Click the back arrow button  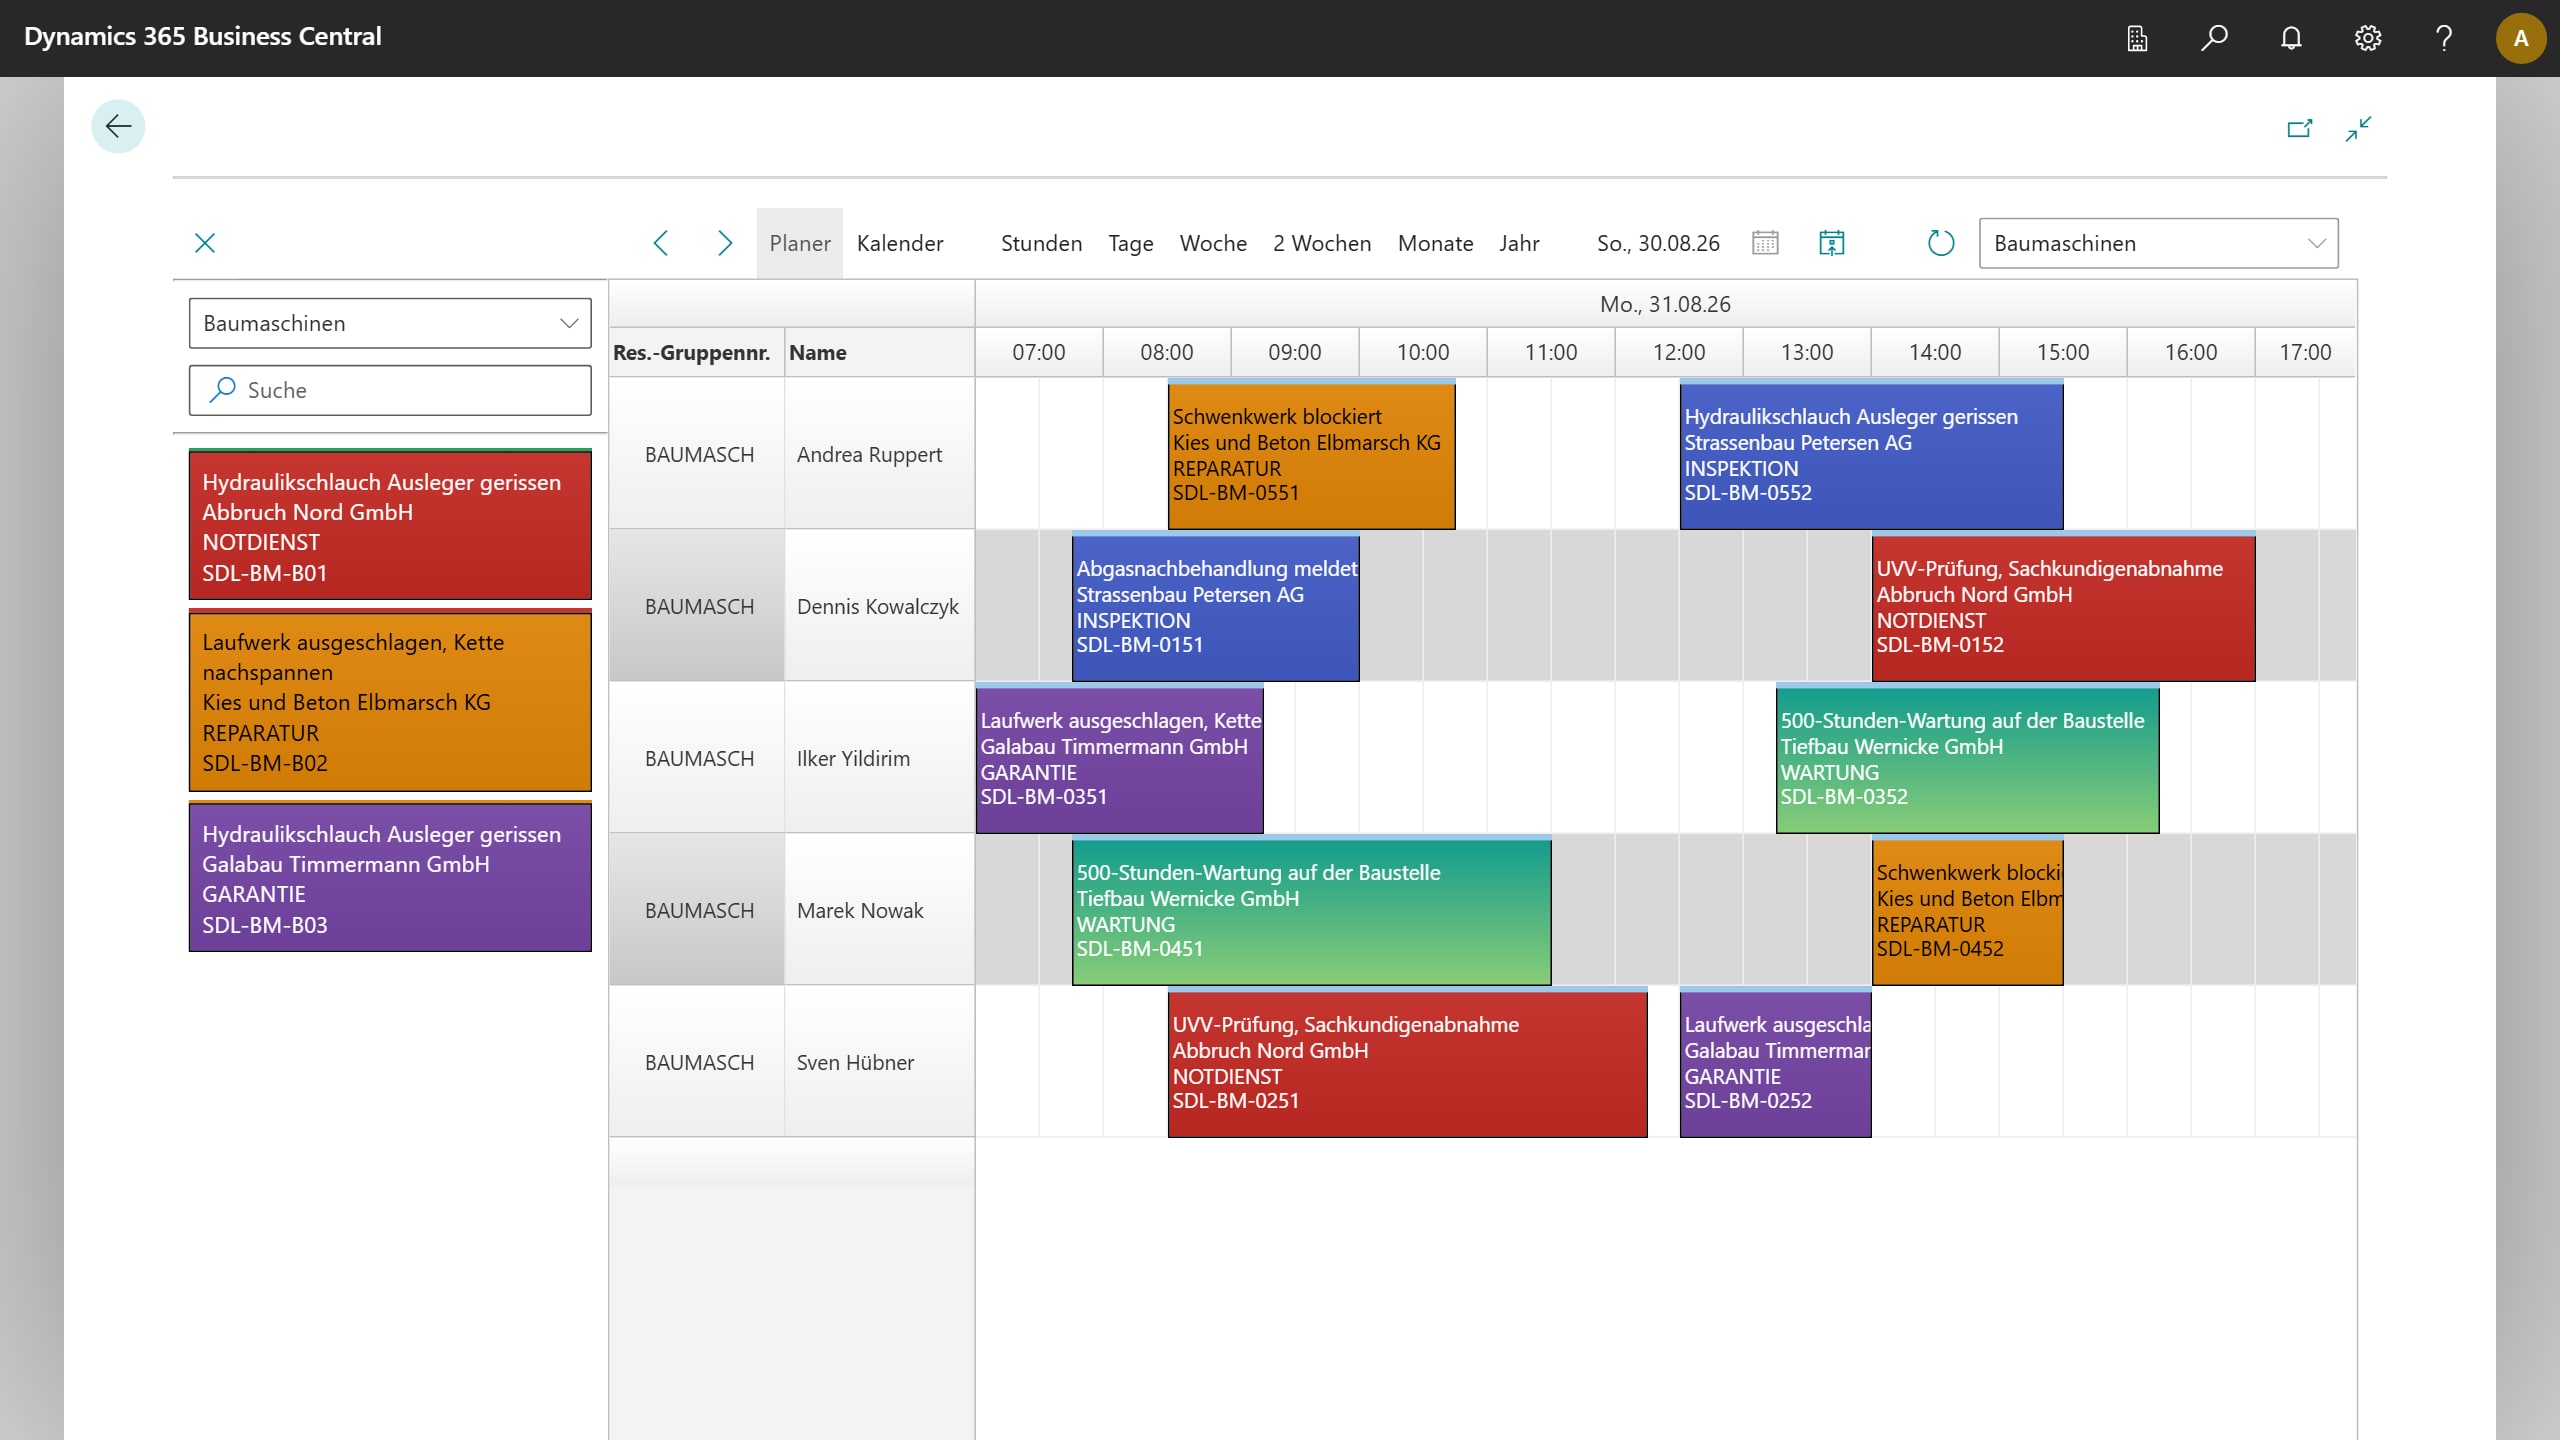(x=118, y=126)
